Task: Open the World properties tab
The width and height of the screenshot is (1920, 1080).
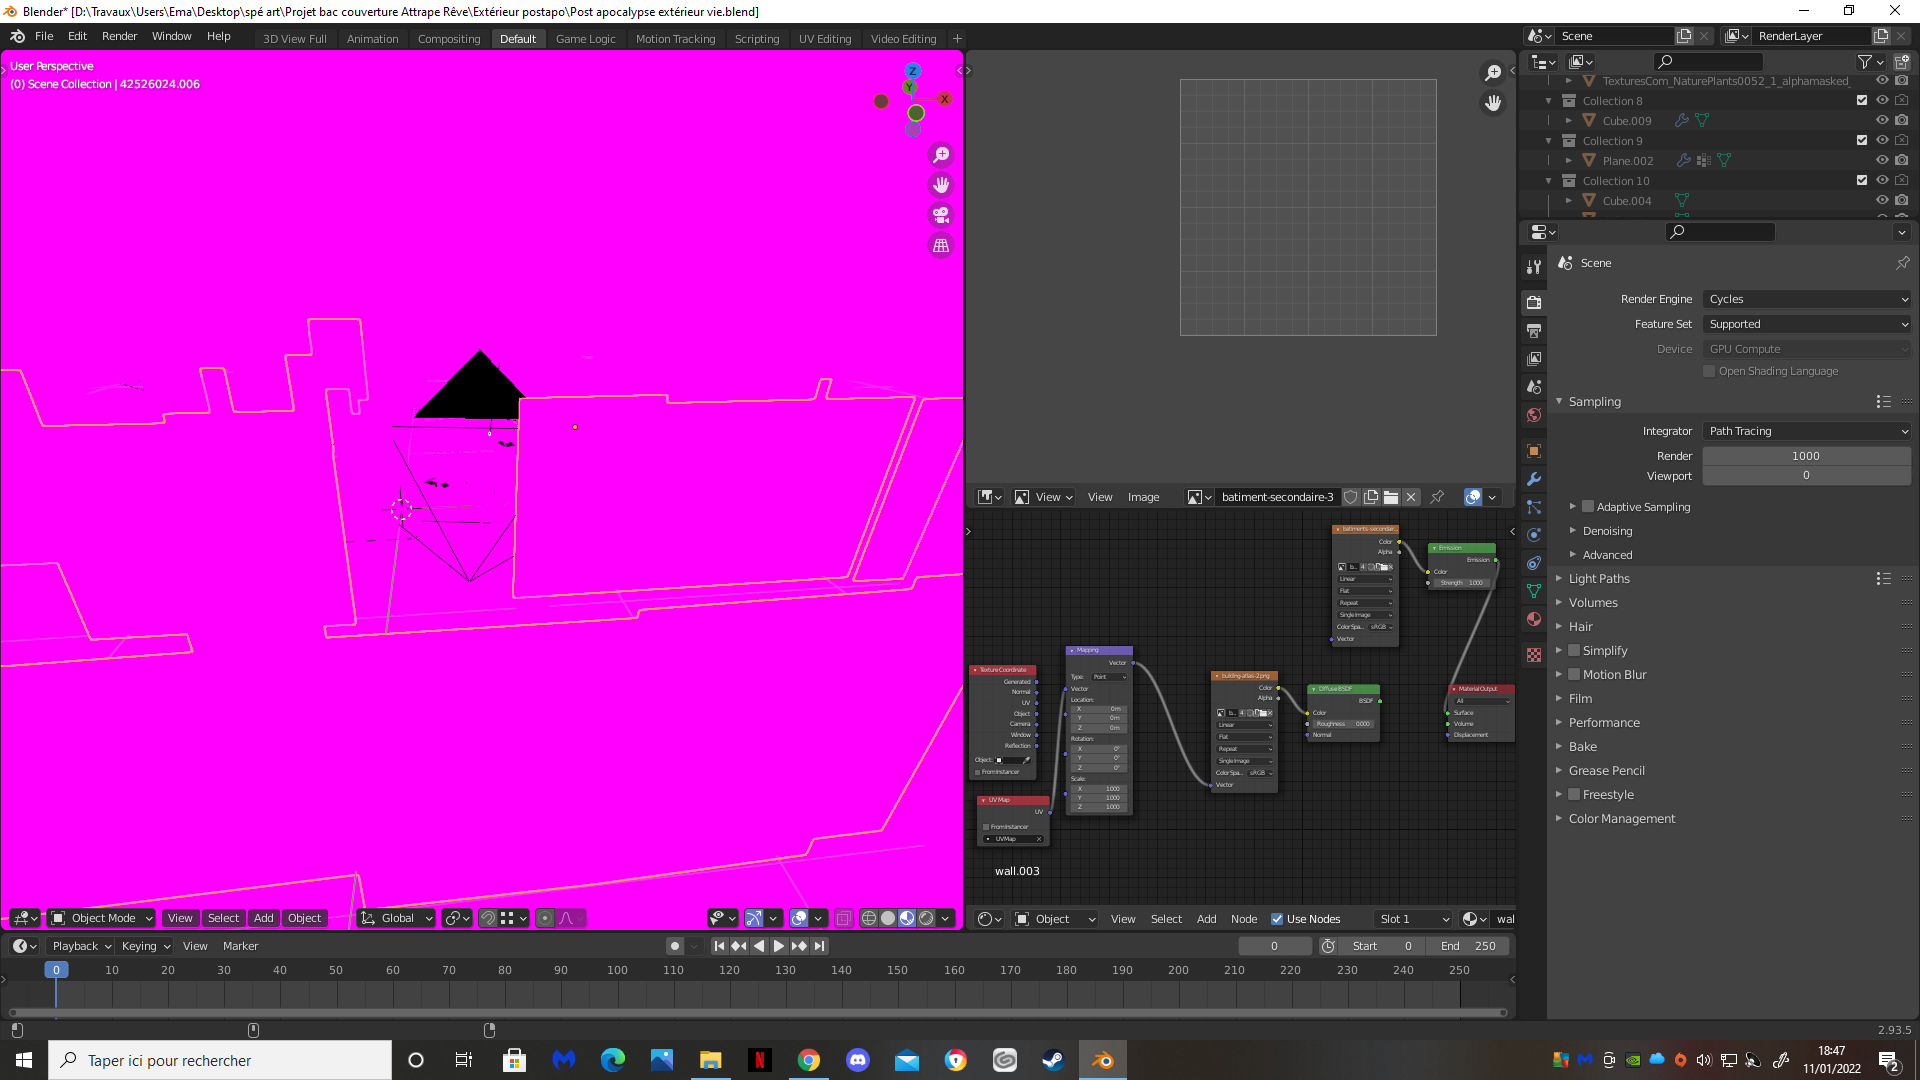Action: tap(1534, 415)
